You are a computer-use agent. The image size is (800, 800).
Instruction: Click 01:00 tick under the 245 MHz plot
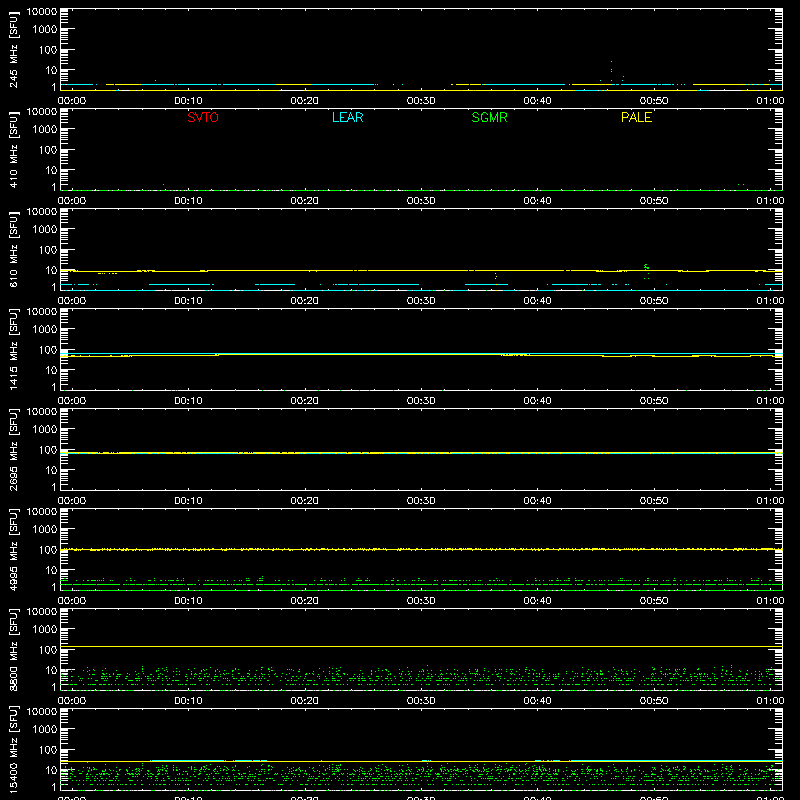770,101
